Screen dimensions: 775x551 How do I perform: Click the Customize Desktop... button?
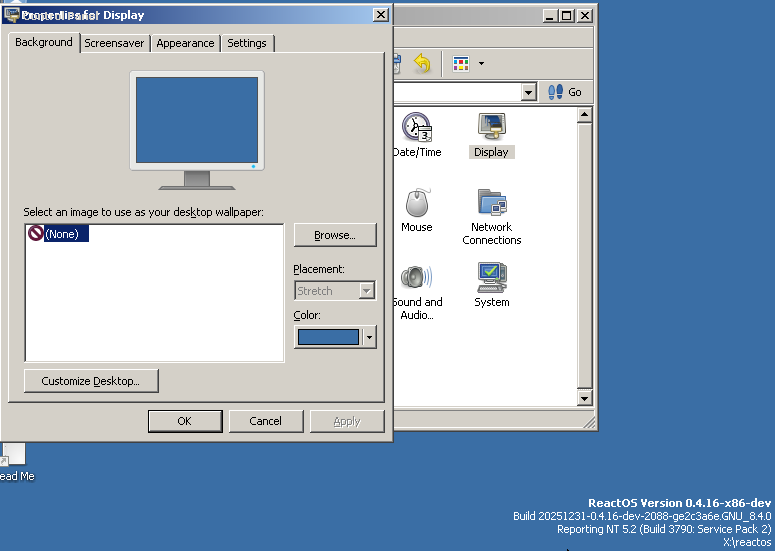pyautogui.click(x=91, y=381)
